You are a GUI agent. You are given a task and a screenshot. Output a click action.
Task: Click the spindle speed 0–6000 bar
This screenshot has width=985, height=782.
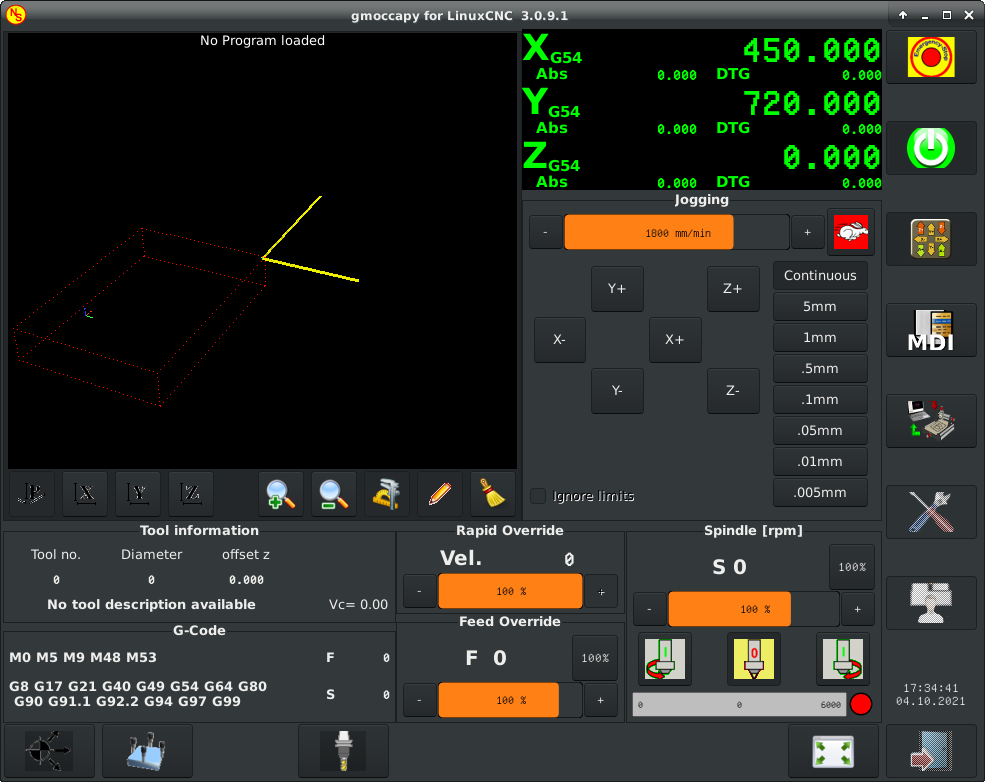coord(740,704)
